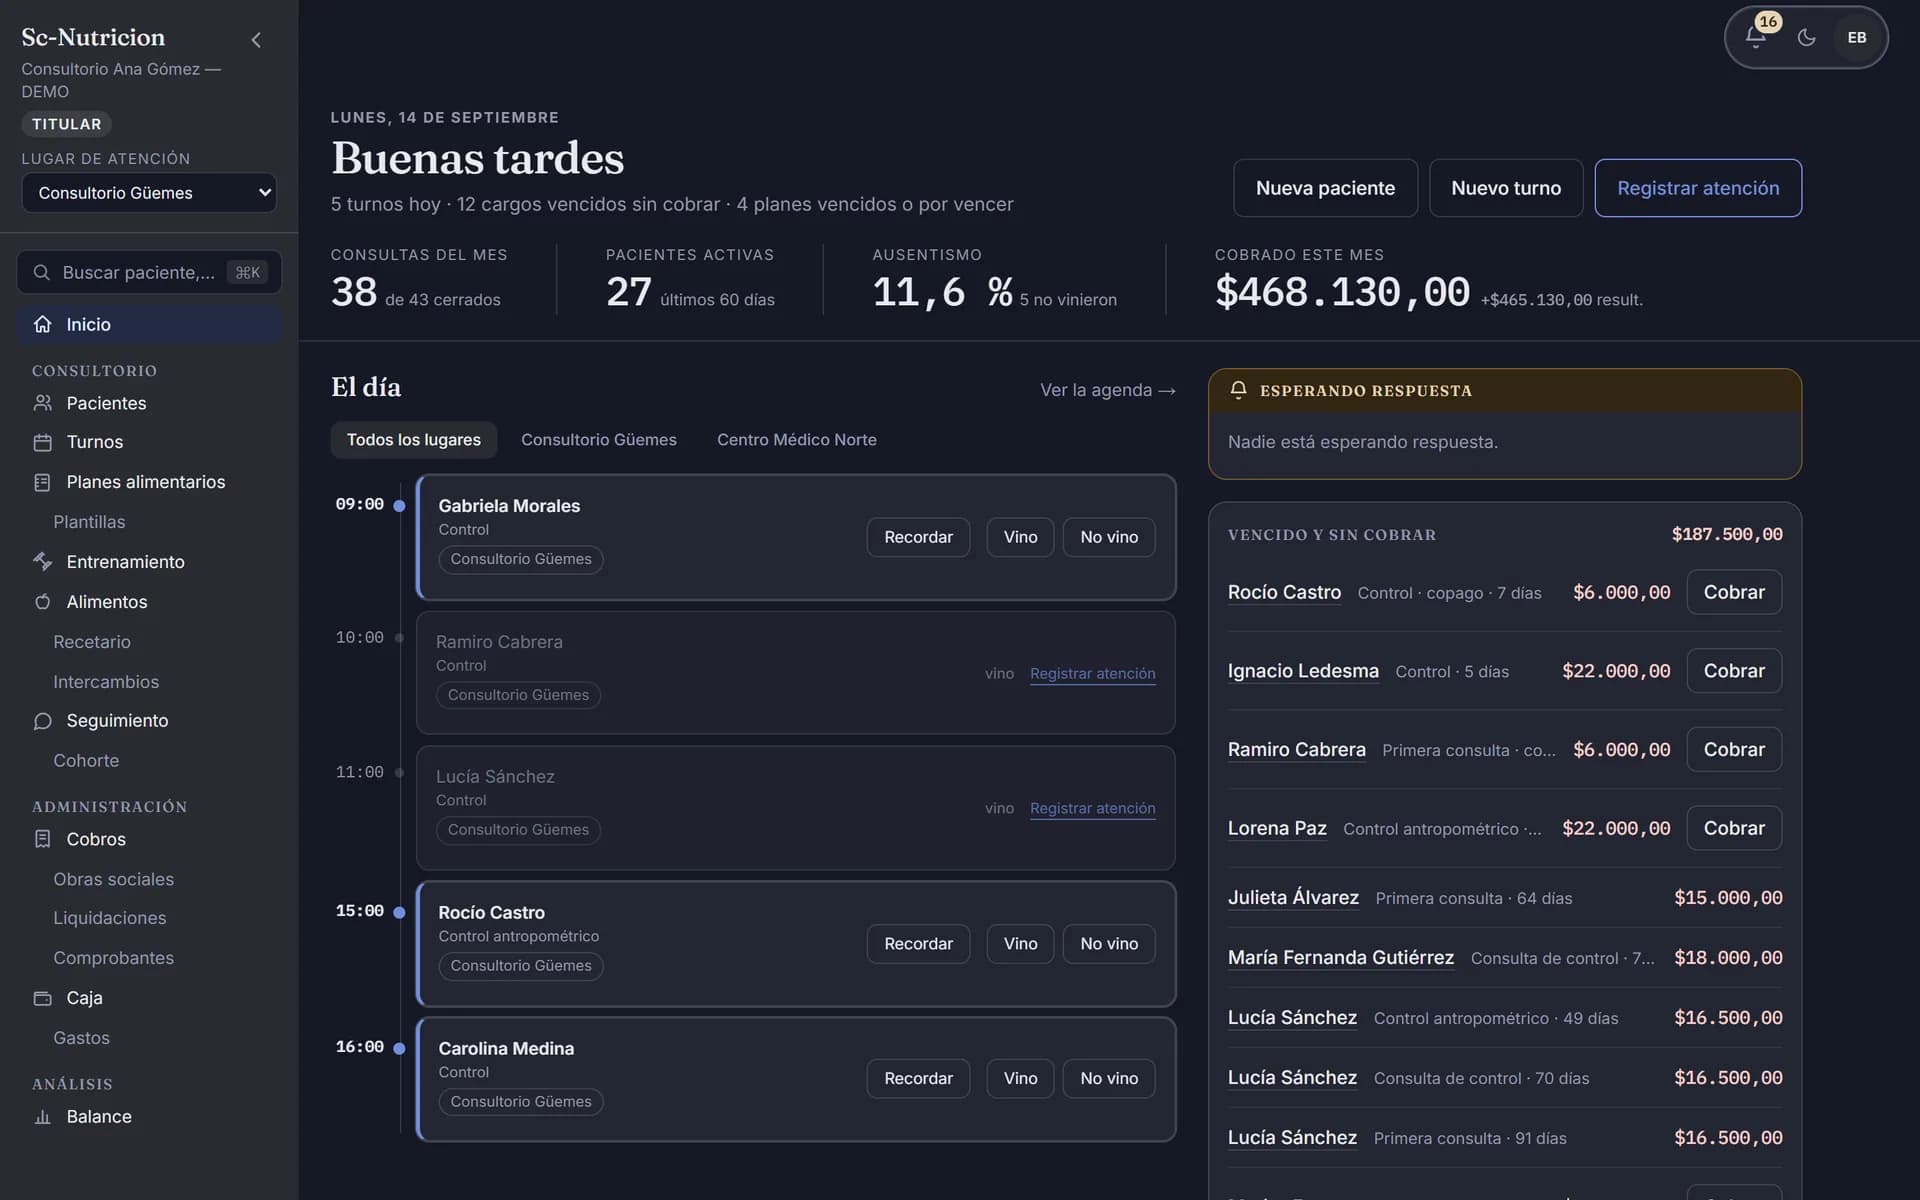Viewport: 1920px width, 1200px height.
Task: Click Recordar for Gabriela Morales
Action: (x=918, y=537)
